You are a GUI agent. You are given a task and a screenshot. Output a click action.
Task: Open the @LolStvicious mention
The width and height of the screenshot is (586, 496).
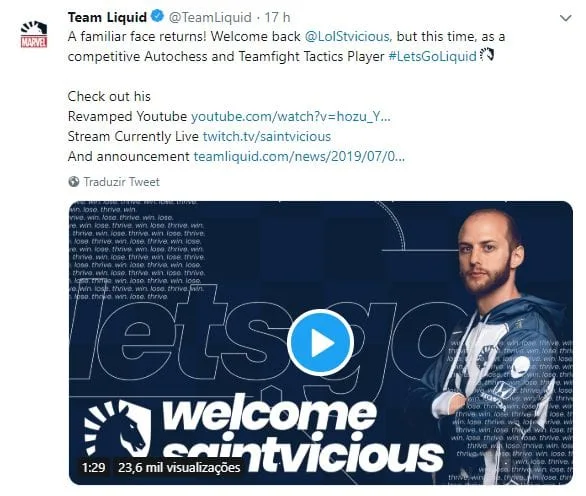click(x=348, y=37)
